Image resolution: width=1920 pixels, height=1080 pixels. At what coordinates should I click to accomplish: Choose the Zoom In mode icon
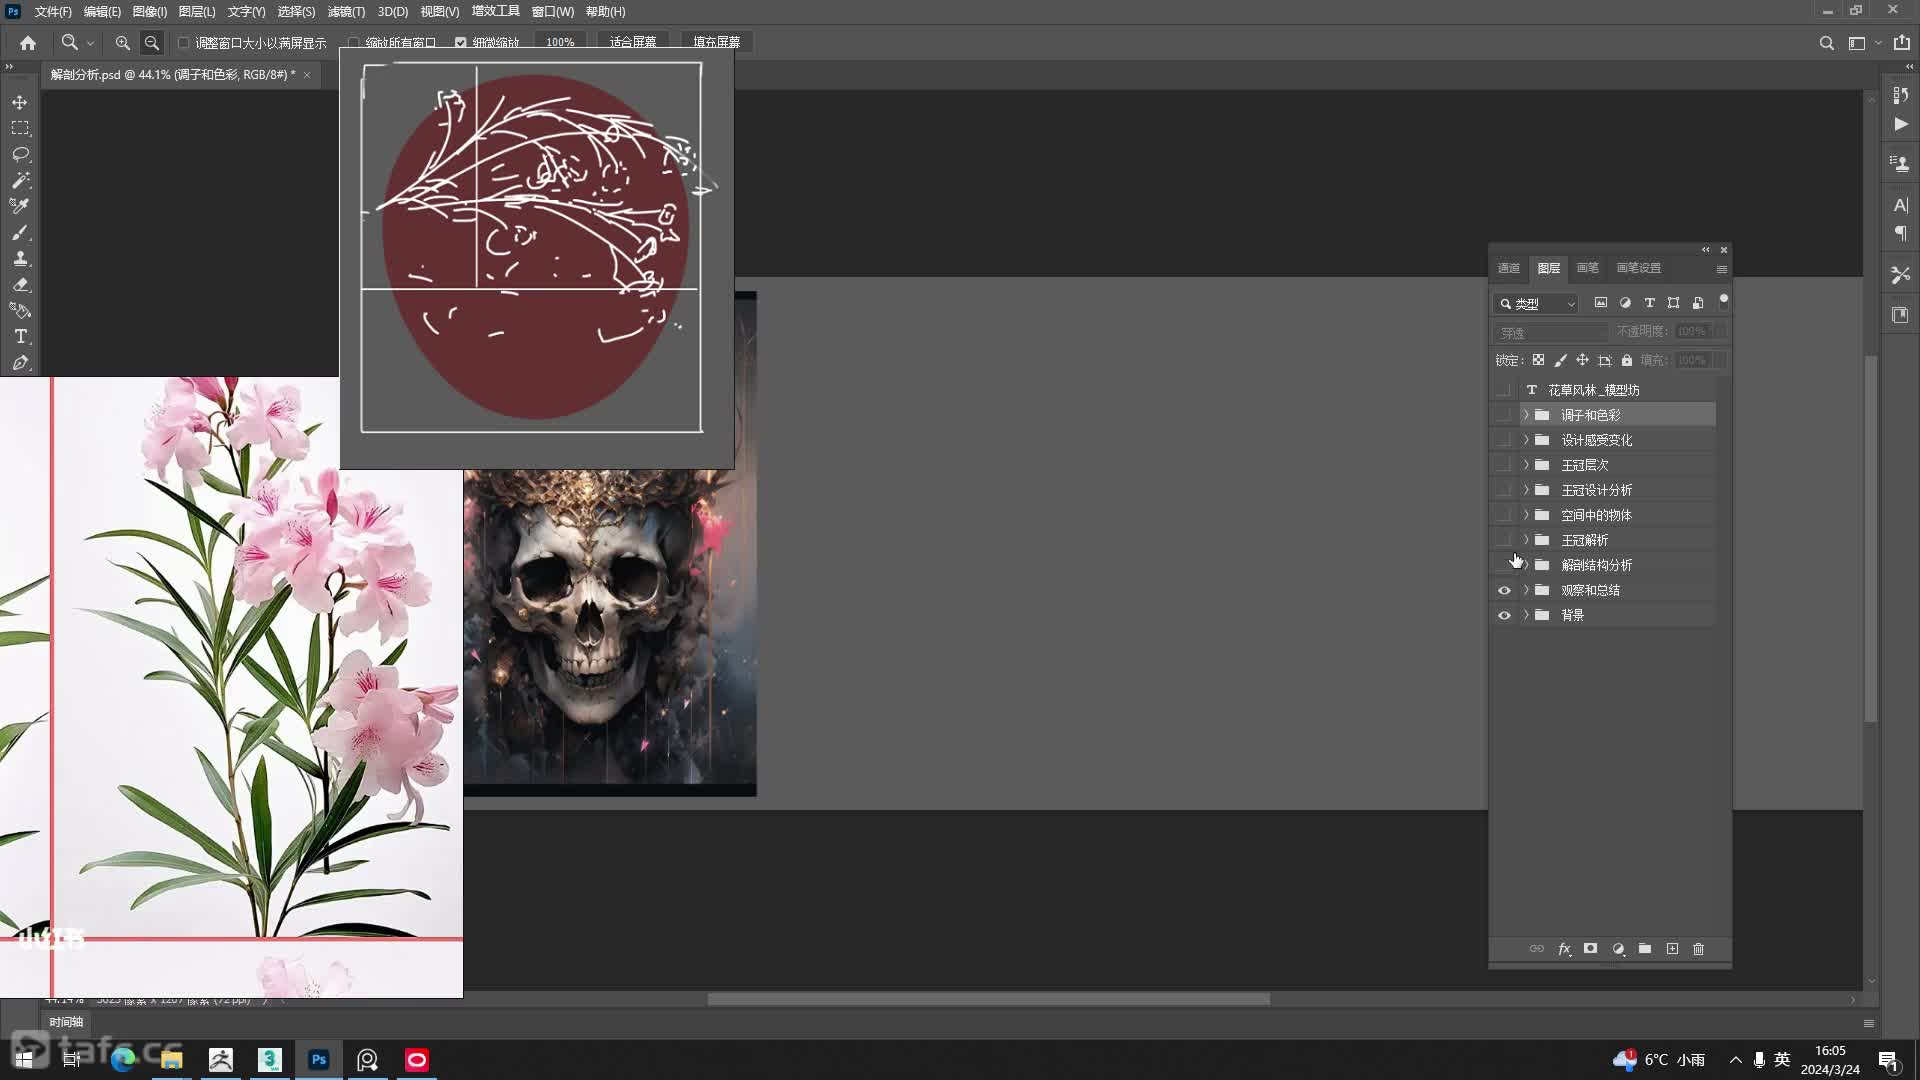tap(123, 43)
